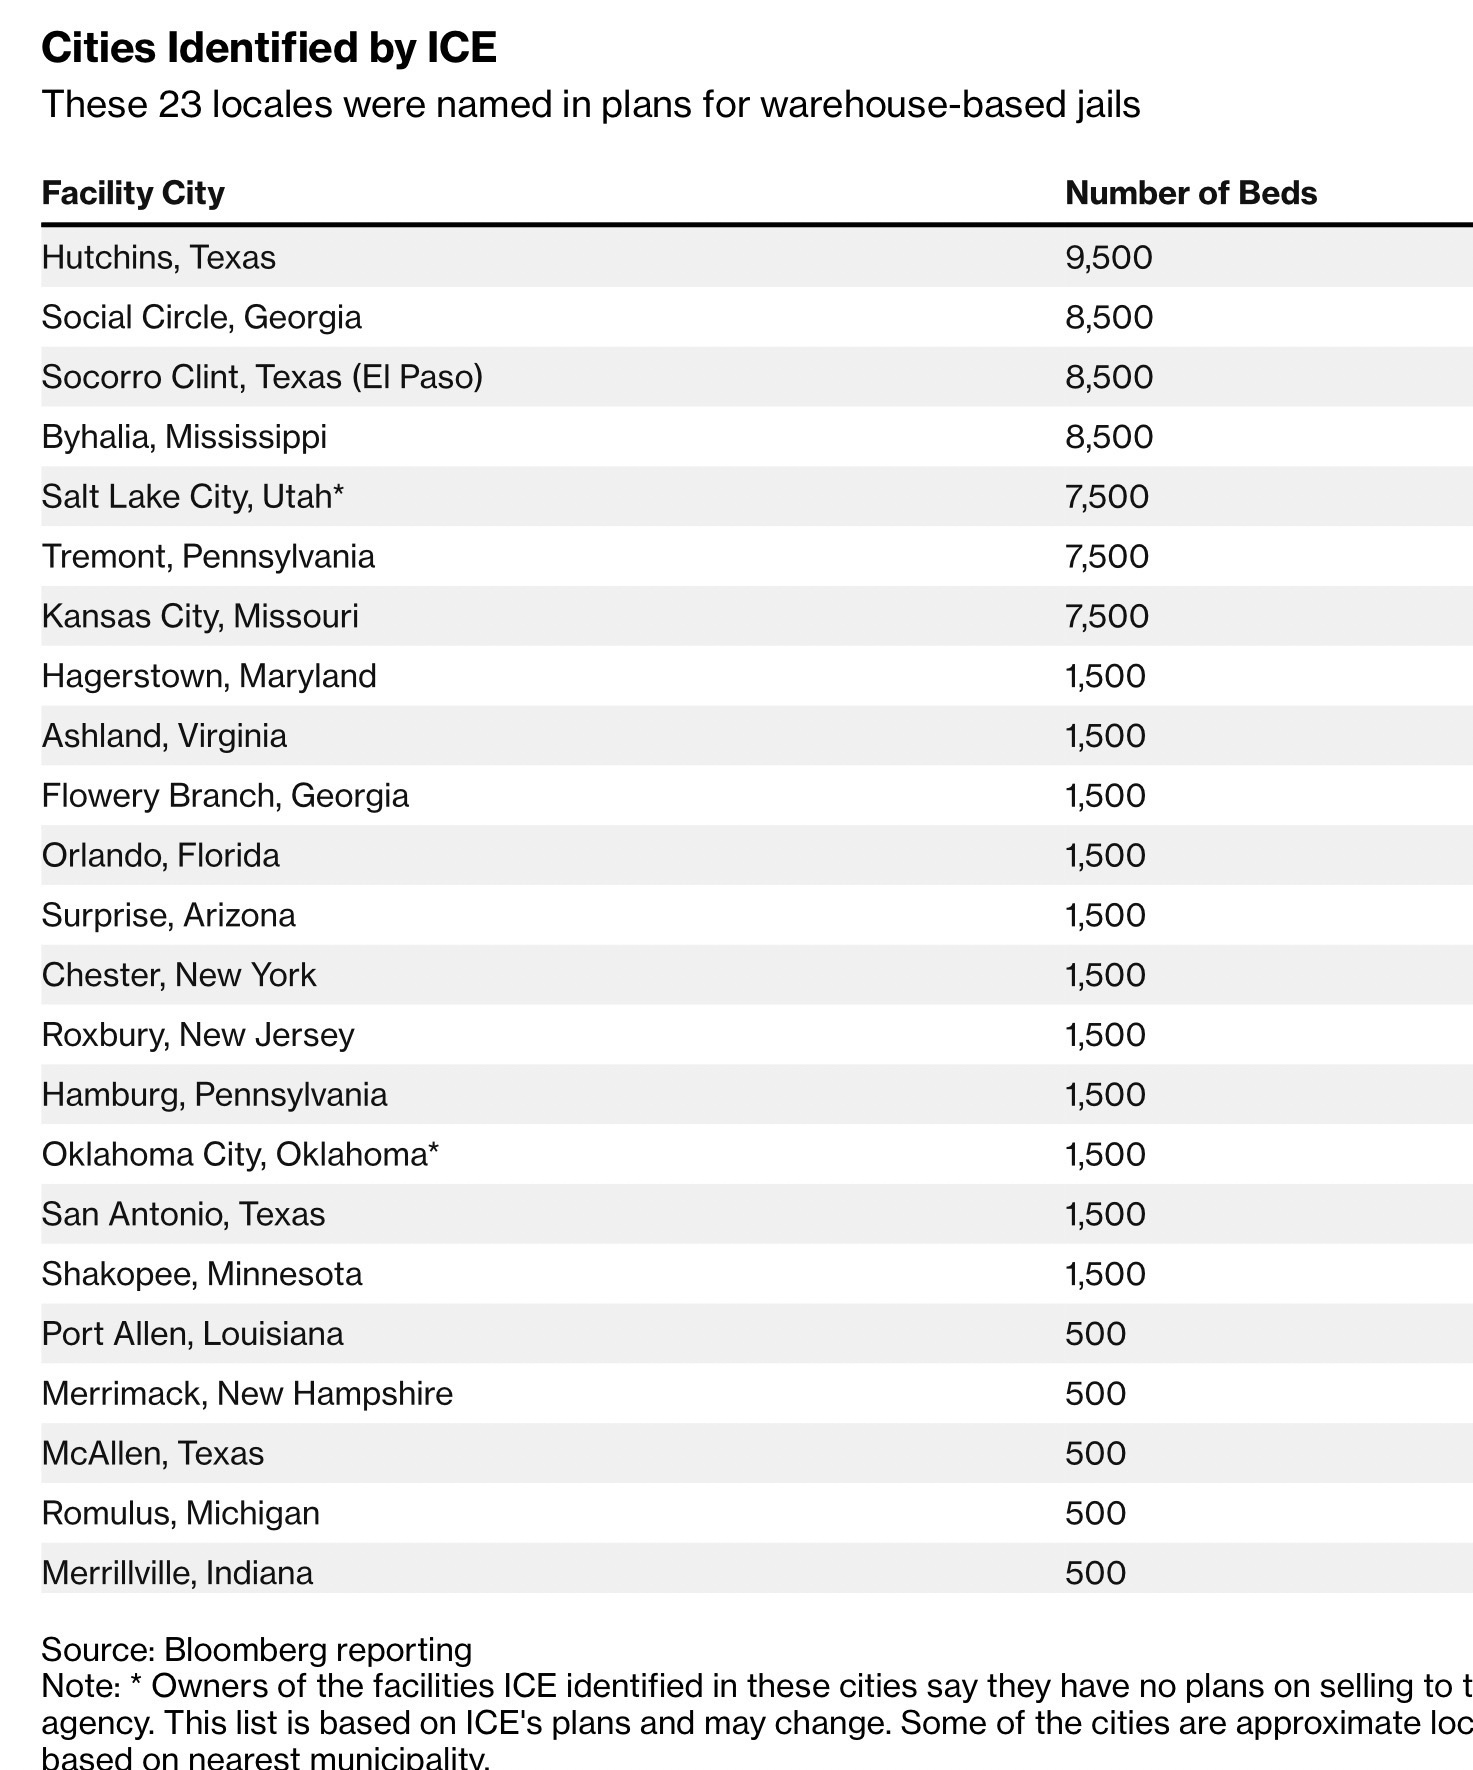This screenshot has height=1770, width=1473.
Task: Click the "Number of Beds" column header
Action: click(1190, 193)
